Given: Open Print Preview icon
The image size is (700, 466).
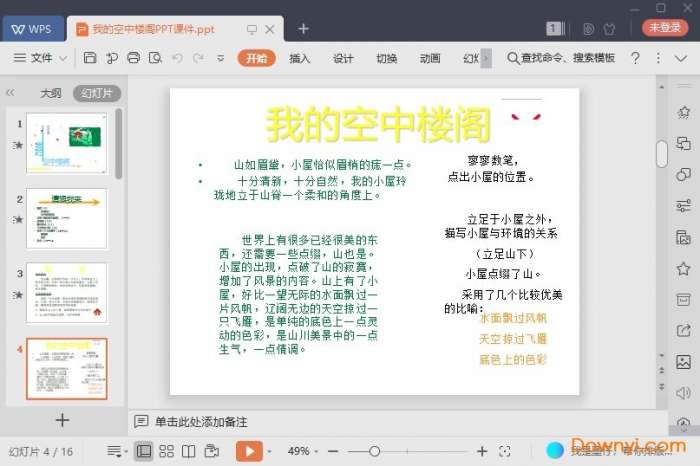Looking at the screenshot, I should (x=155, y=58).
